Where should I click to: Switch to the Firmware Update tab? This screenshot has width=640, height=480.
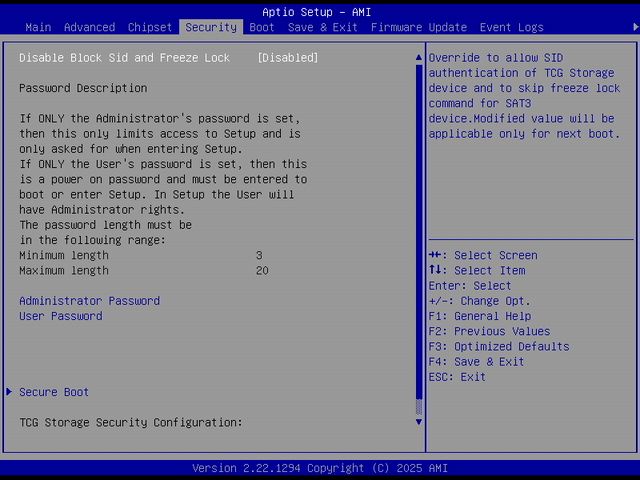[x=419, y=27]
